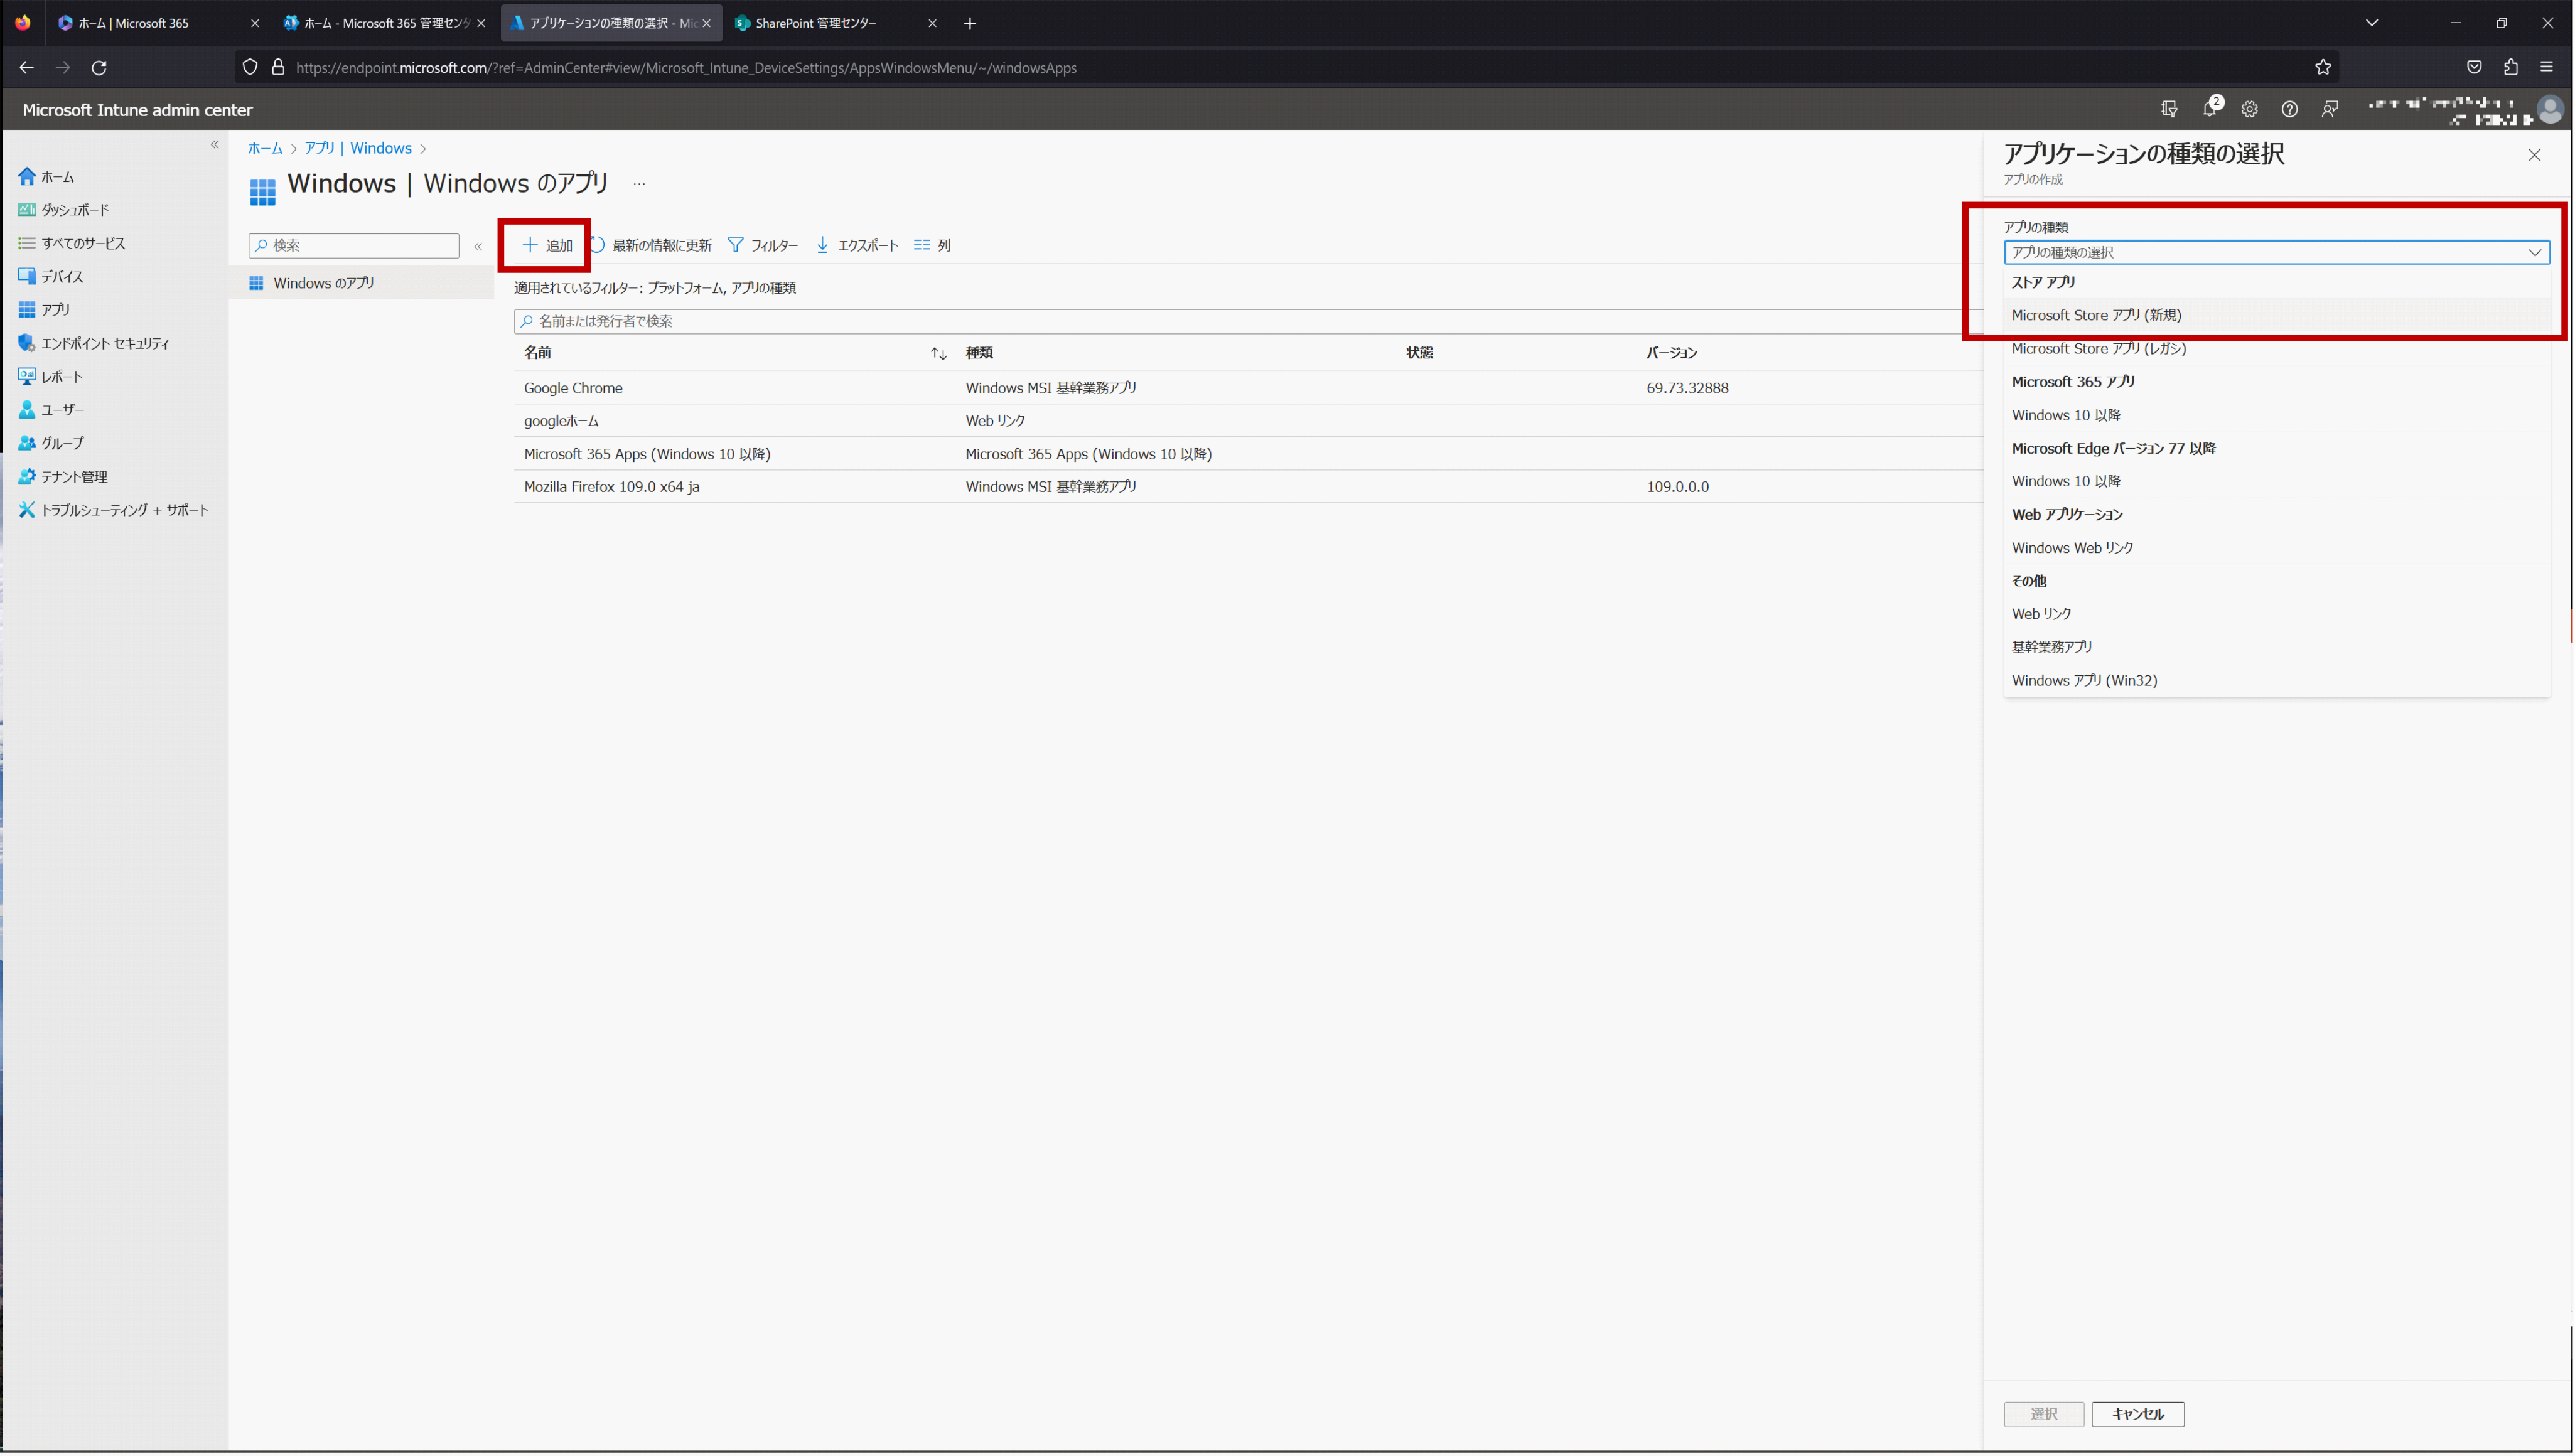Viewport: 2575px width, 1456px height.
Task: Open グループ in the sidebar
Action: click(51, 443)
